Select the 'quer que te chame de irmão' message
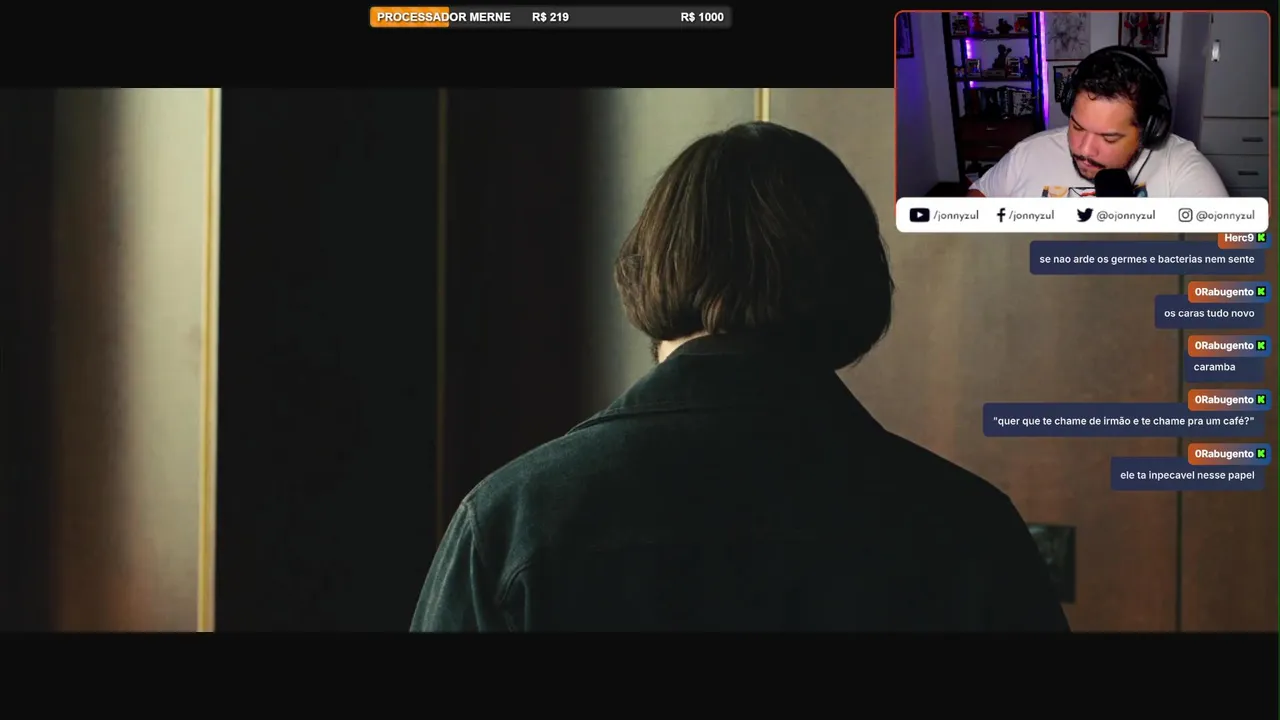Image resolution: width=1280 pixels, height=720 pixels. point(1123,421)
